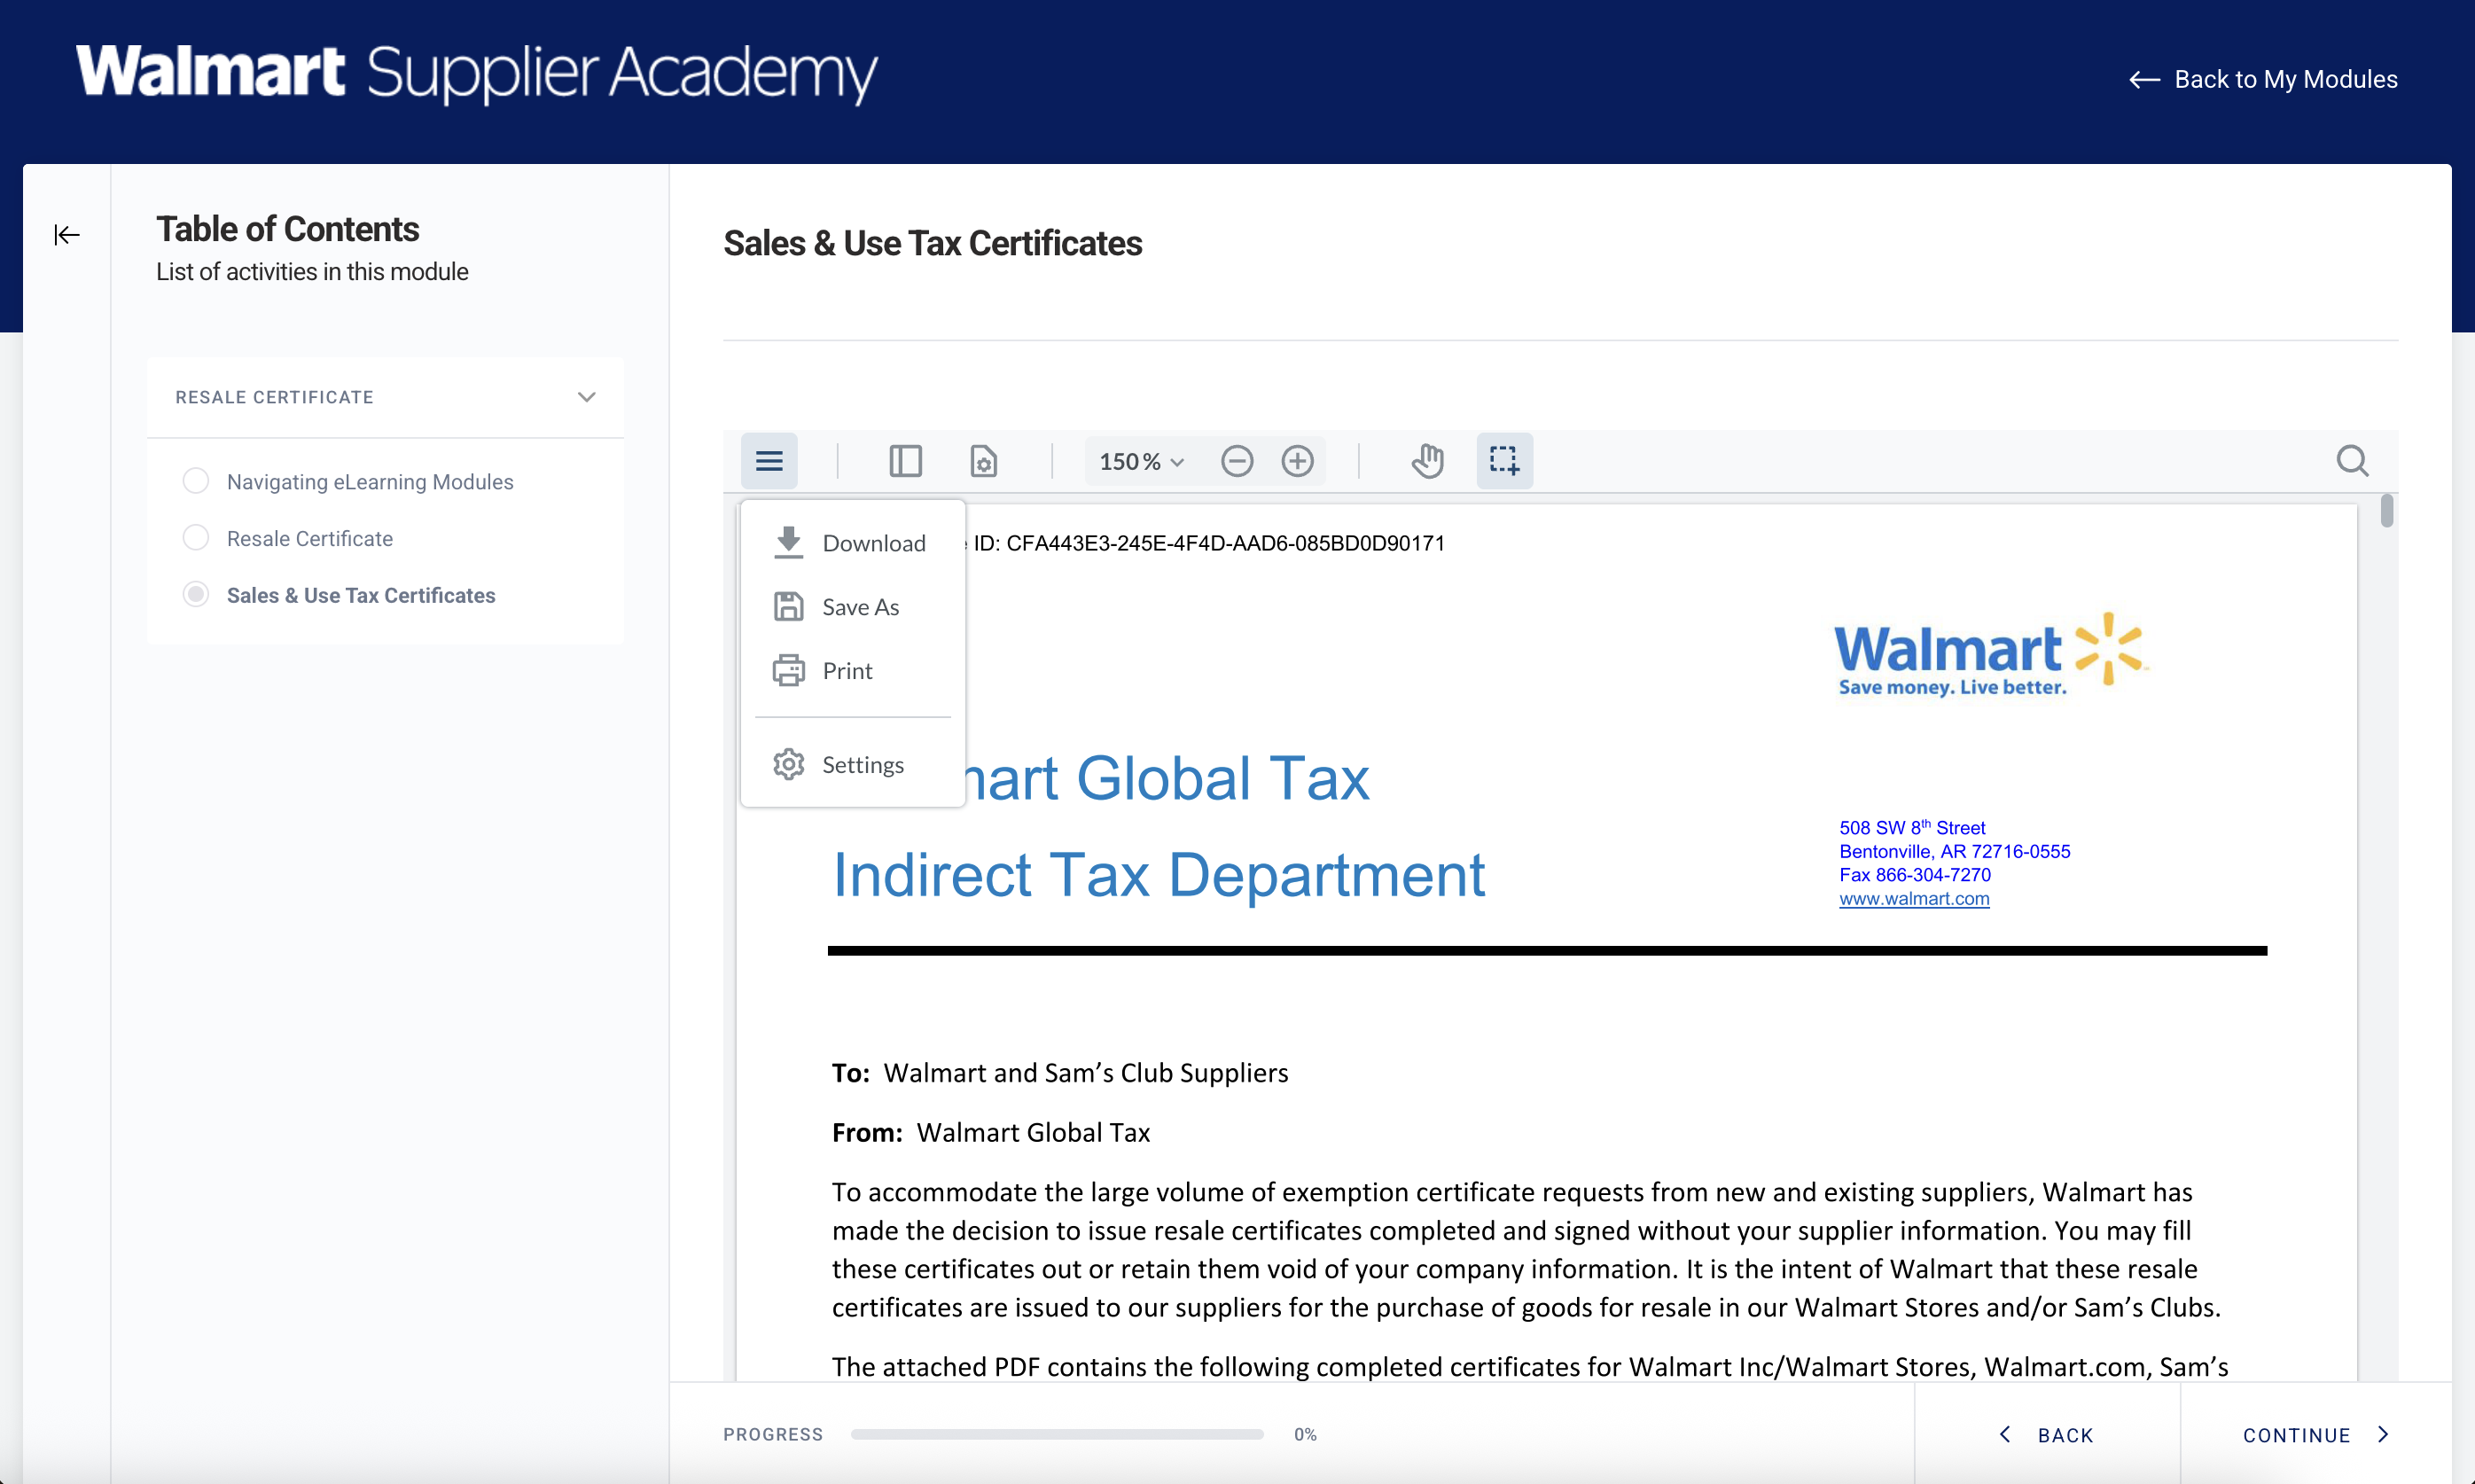This screenshot has height=1484, width=2475.
Task: Click the Back to My Modules arrow
Action: pyautogui.click(x=2144, y=80)
